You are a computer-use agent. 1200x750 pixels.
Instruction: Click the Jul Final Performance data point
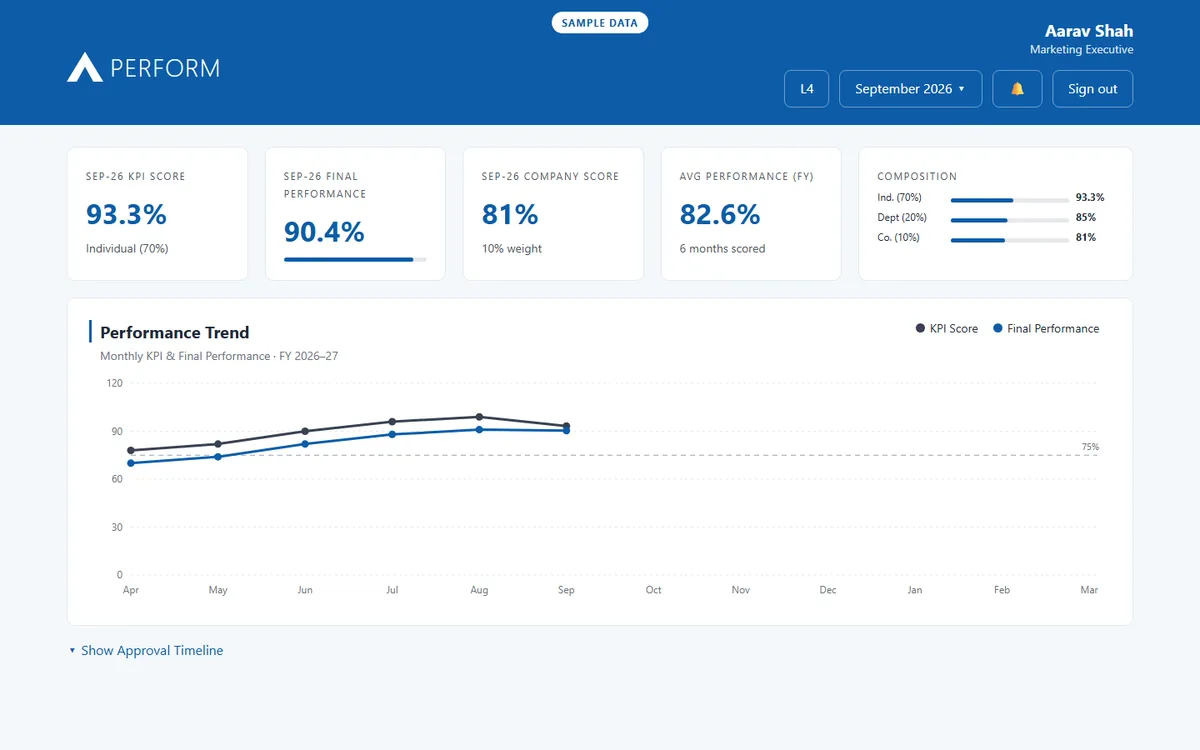[392, 434]
